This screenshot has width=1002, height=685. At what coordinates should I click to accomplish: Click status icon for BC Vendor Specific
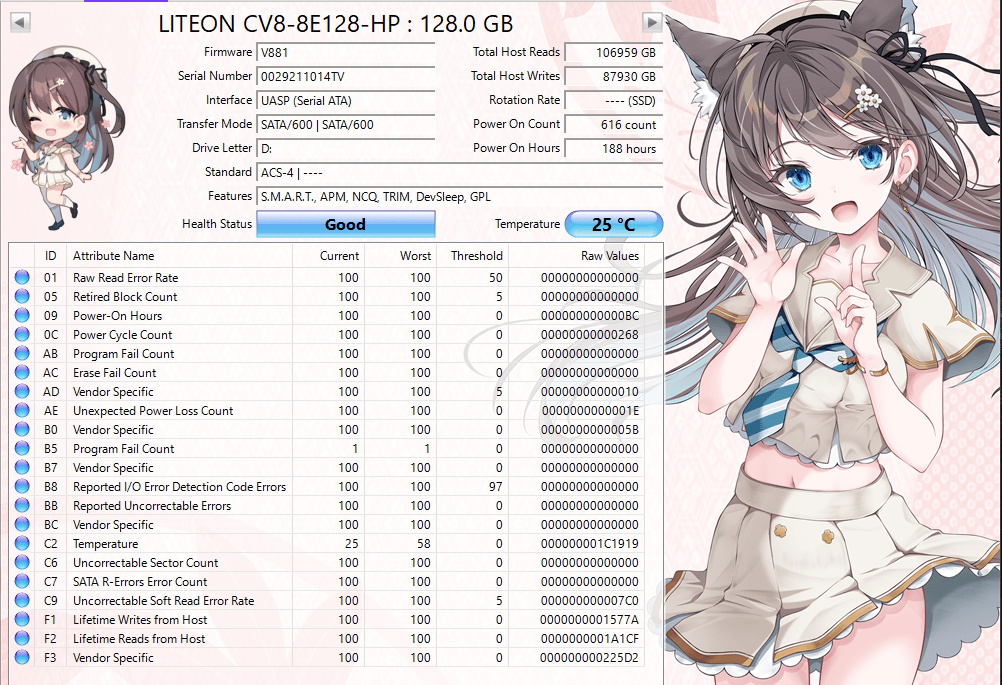click(22, 525)
